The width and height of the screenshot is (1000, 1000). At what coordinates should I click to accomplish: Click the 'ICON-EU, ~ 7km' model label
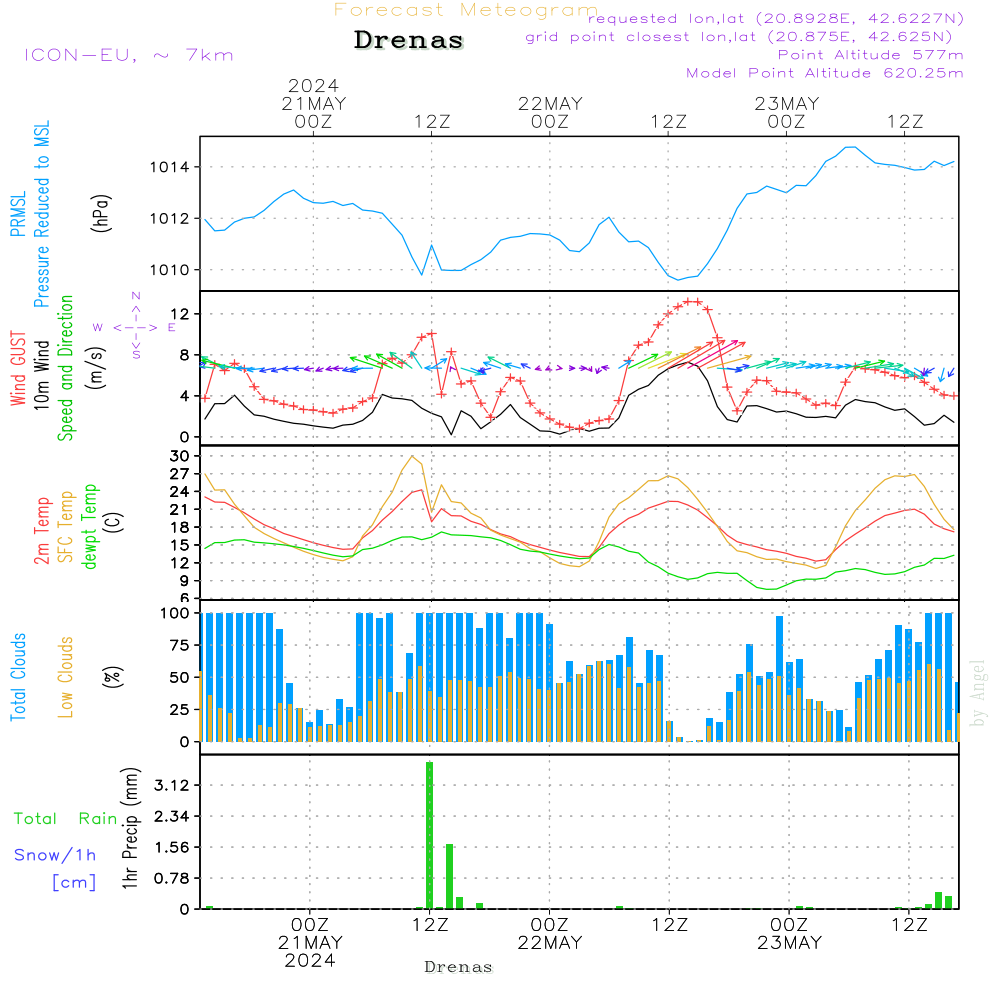coord(129,55)
